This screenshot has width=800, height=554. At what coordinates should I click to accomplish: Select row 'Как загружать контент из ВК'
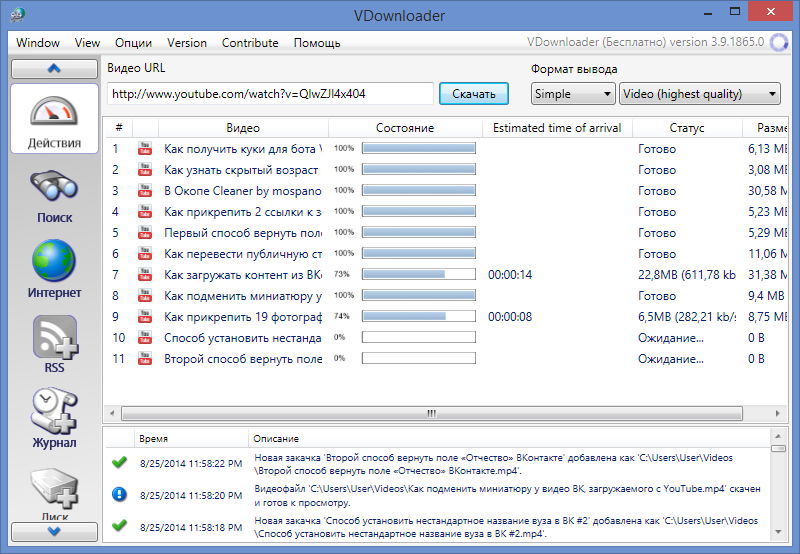(x=446, y=274)
